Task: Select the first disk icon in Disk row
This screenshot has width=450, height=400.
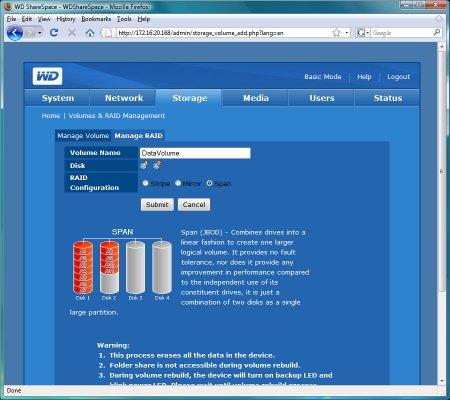Action: tap(144, 165)
